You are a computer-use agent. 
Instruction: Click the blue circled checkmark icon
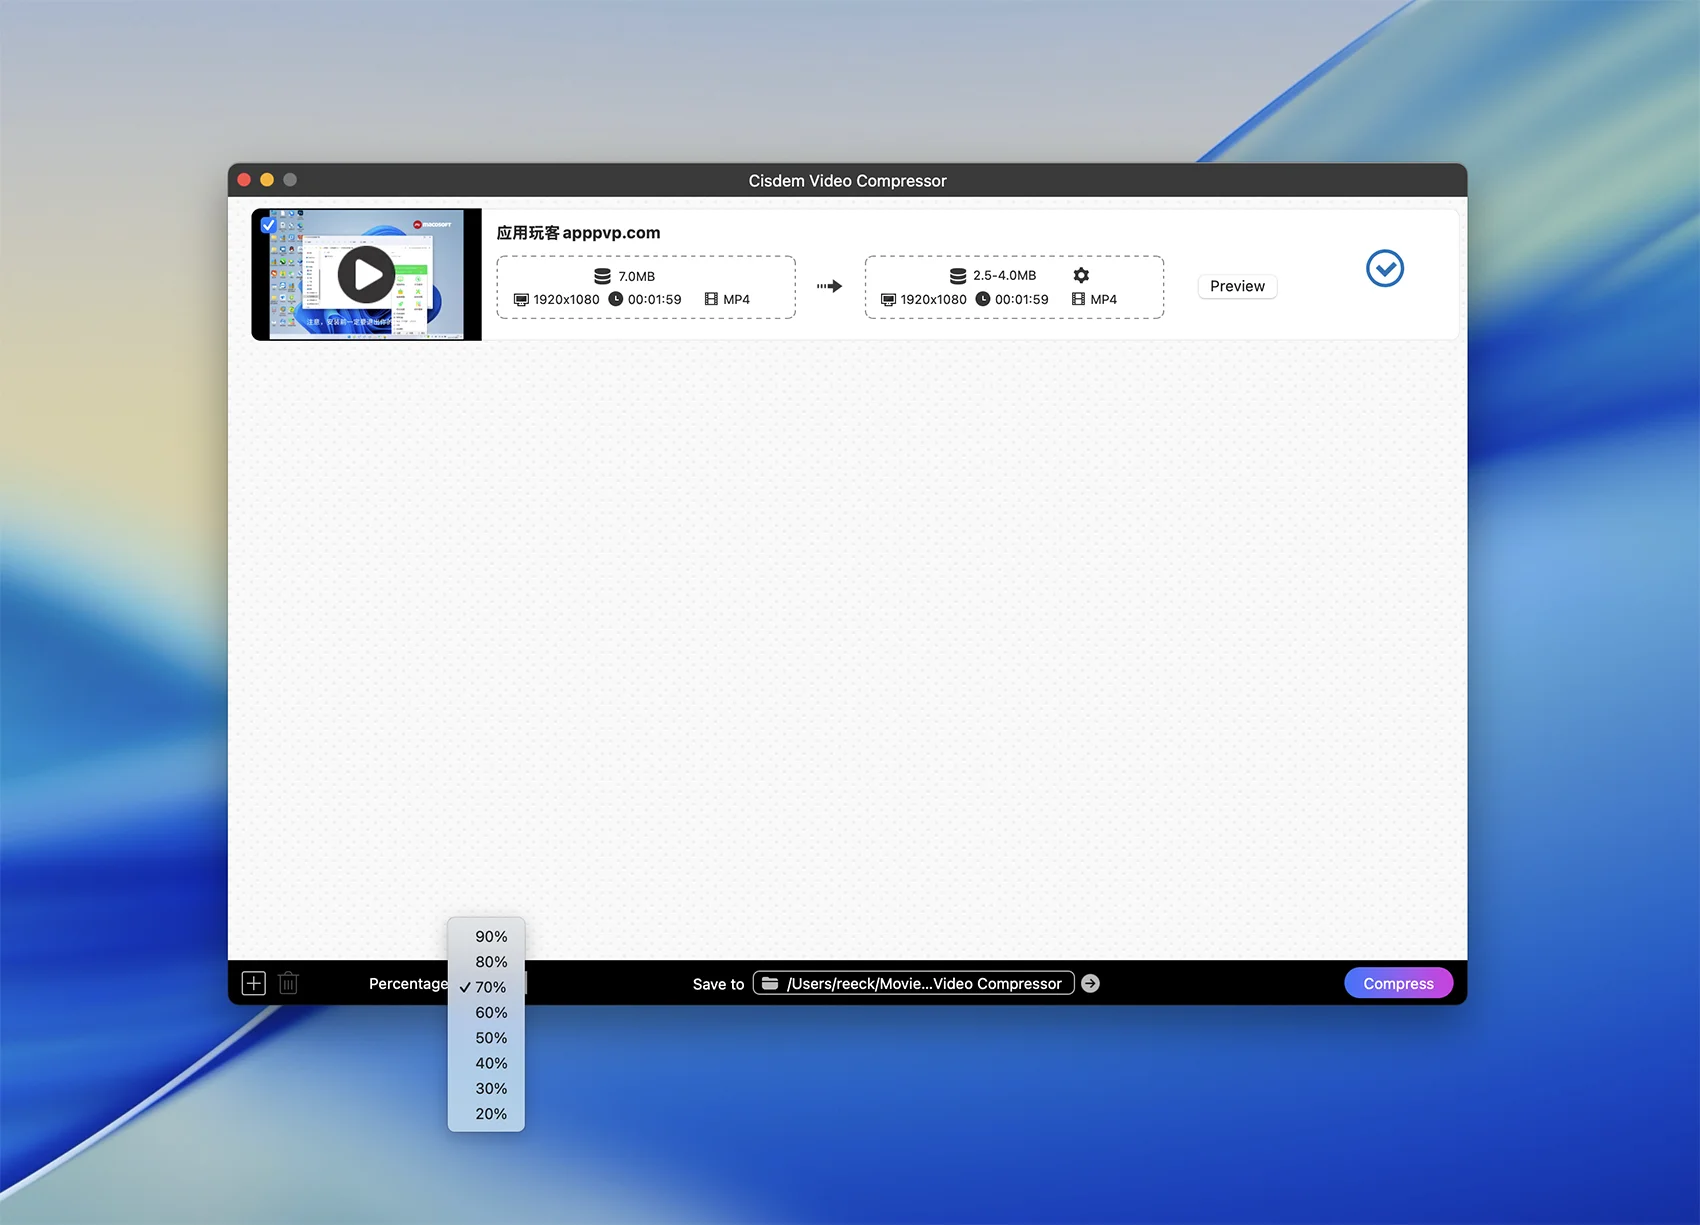click(x=1384, y=268)
